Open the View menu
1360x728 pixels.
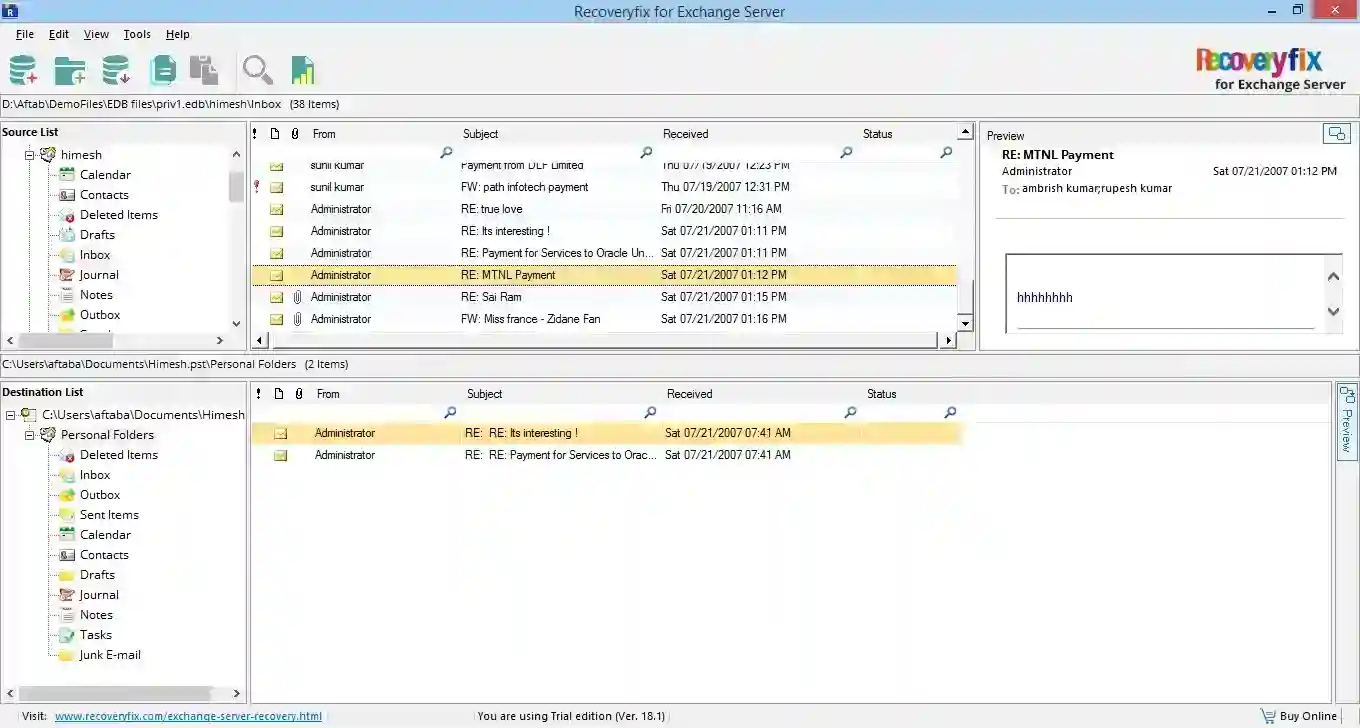pos(96,34)
